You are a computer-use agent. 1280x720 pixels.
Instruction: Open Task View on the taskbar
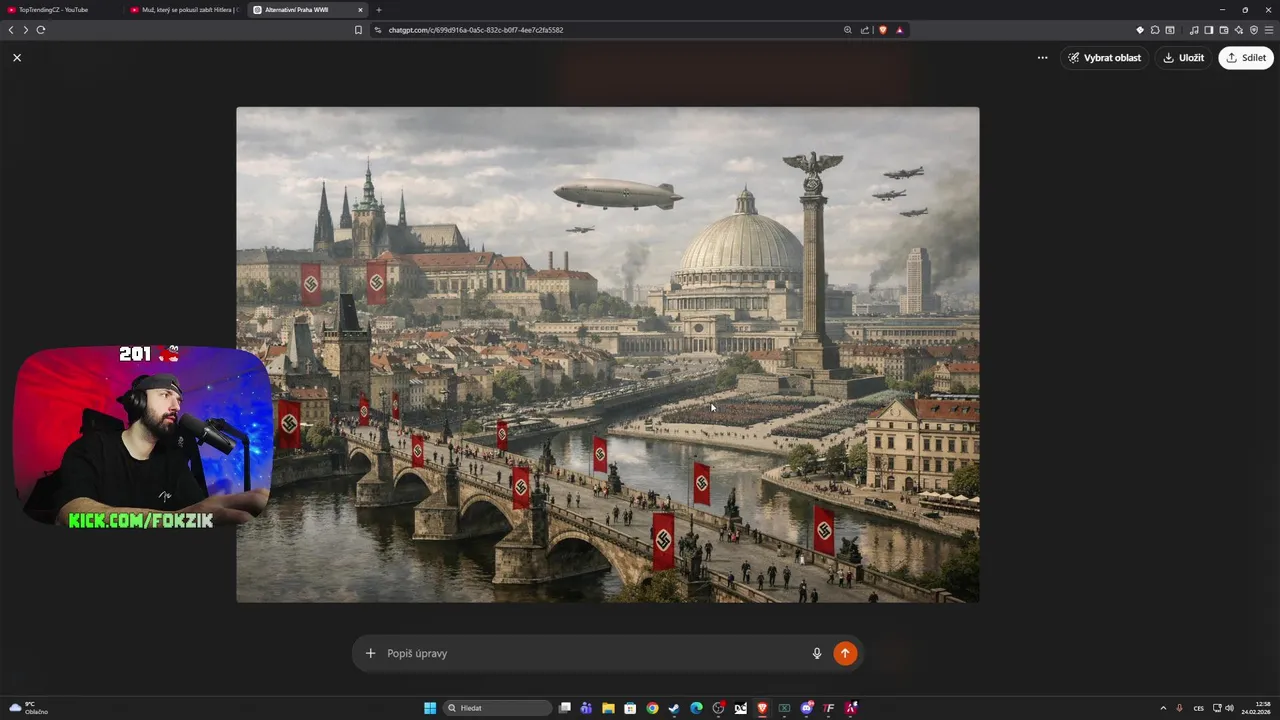(x=565, y=708)
